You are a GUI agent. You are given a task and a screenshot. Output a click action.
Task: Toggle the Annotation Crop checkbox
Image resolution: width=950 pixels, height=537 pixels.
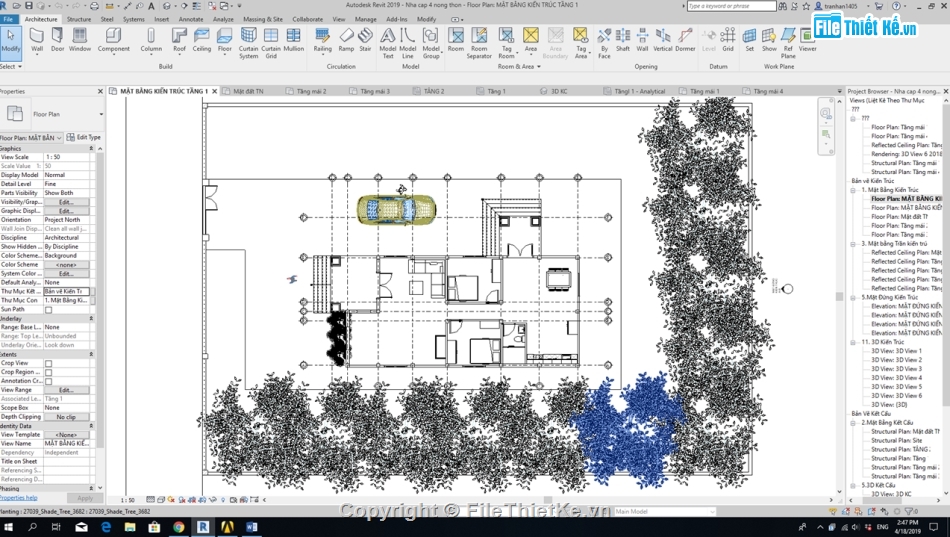coord(49,381)
